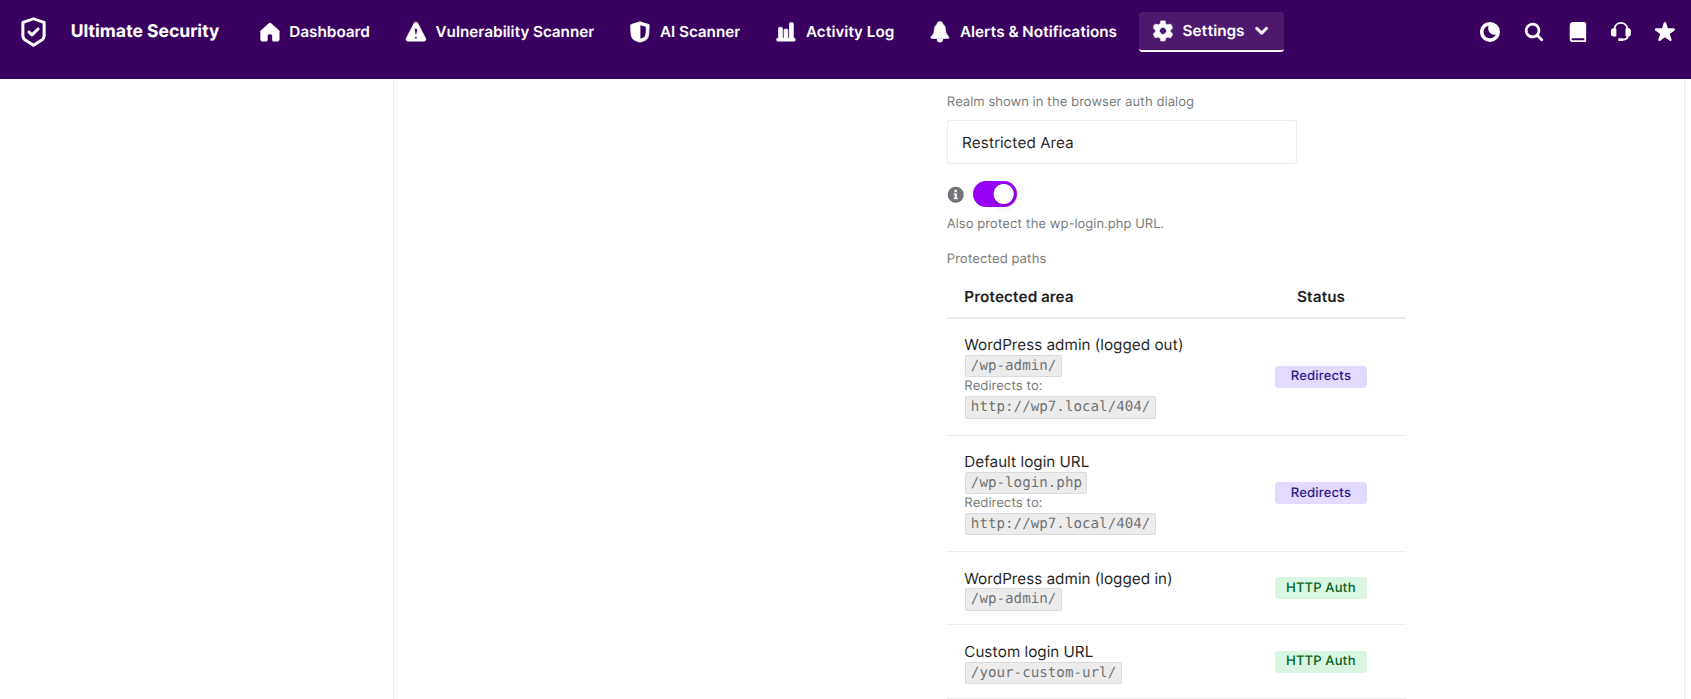The height and width of the screenshot is (699, 1691).
Task: Select /wp-admin/ under WordPress admin (logged in)
Action: click(x=1013, y=599)
